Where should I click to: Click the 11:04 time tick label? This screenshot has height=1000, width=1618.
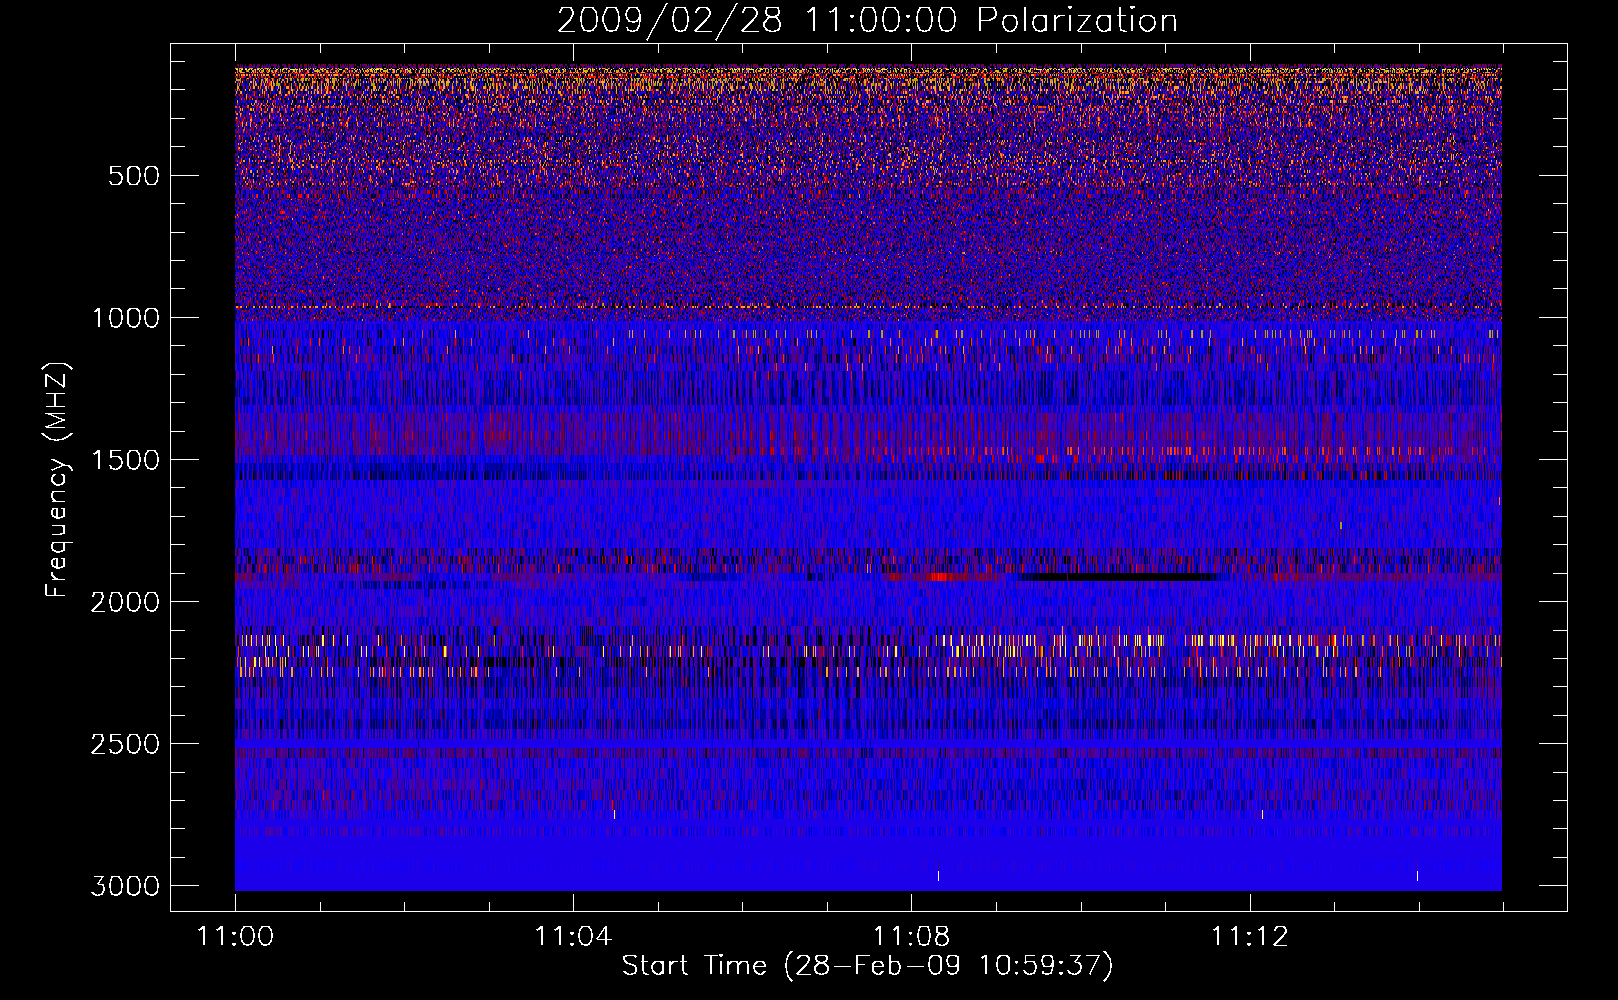pos(573,937)
